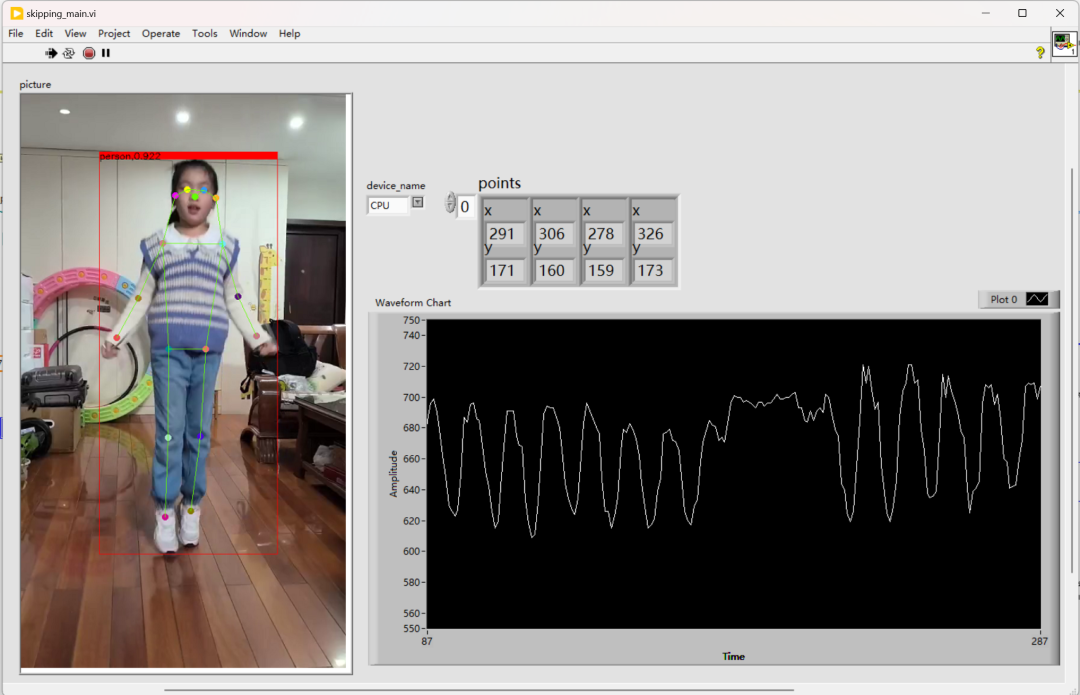The height and width of the screenshot is (695, 1080).
Task: Click the points array index stepper
Action: point(450,203)
